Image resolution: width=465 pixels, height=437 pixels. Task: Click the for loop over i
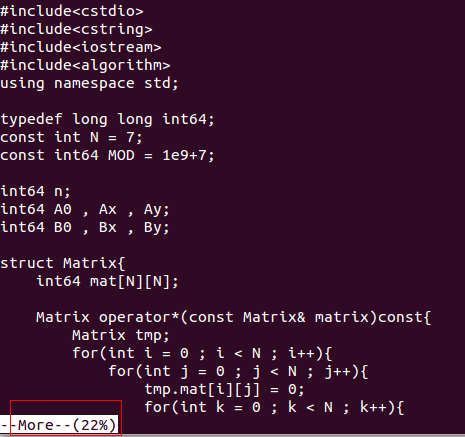(x=202, y=353)
